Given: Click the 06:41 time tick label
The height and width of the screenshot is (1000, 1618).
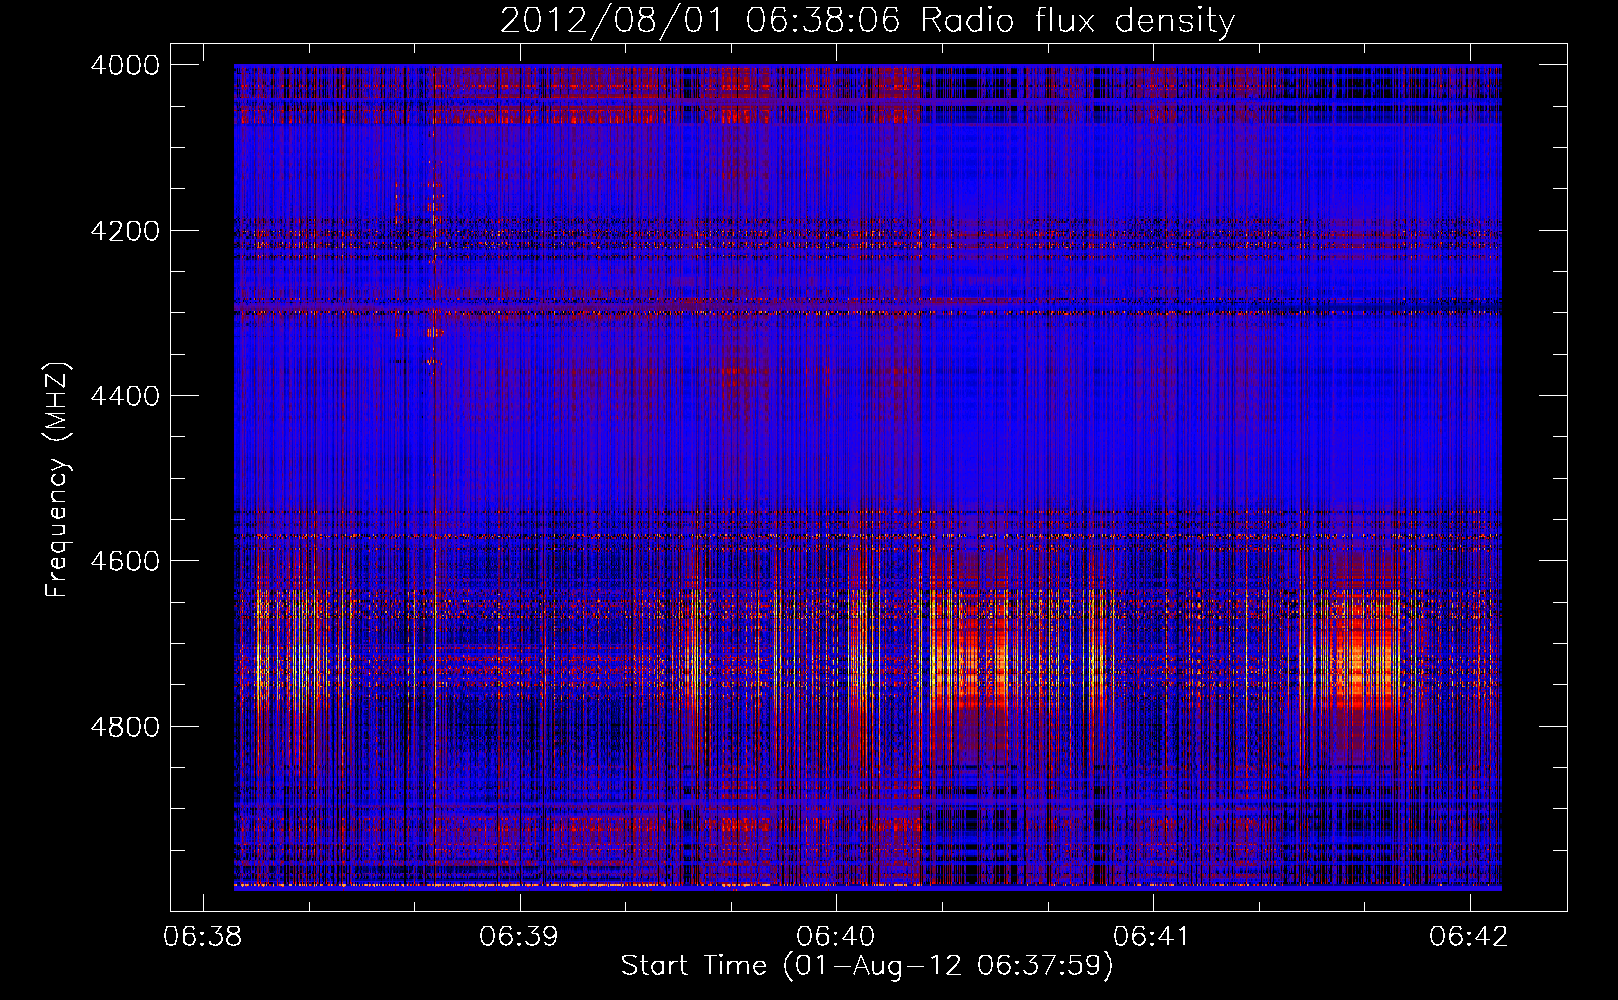Looking at the screenshot, I should click(x=1153, y=937).
